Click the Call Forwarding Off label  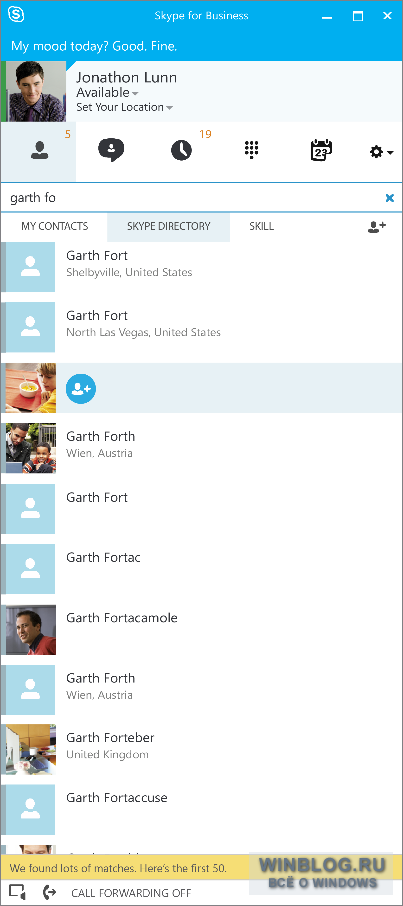131,893
